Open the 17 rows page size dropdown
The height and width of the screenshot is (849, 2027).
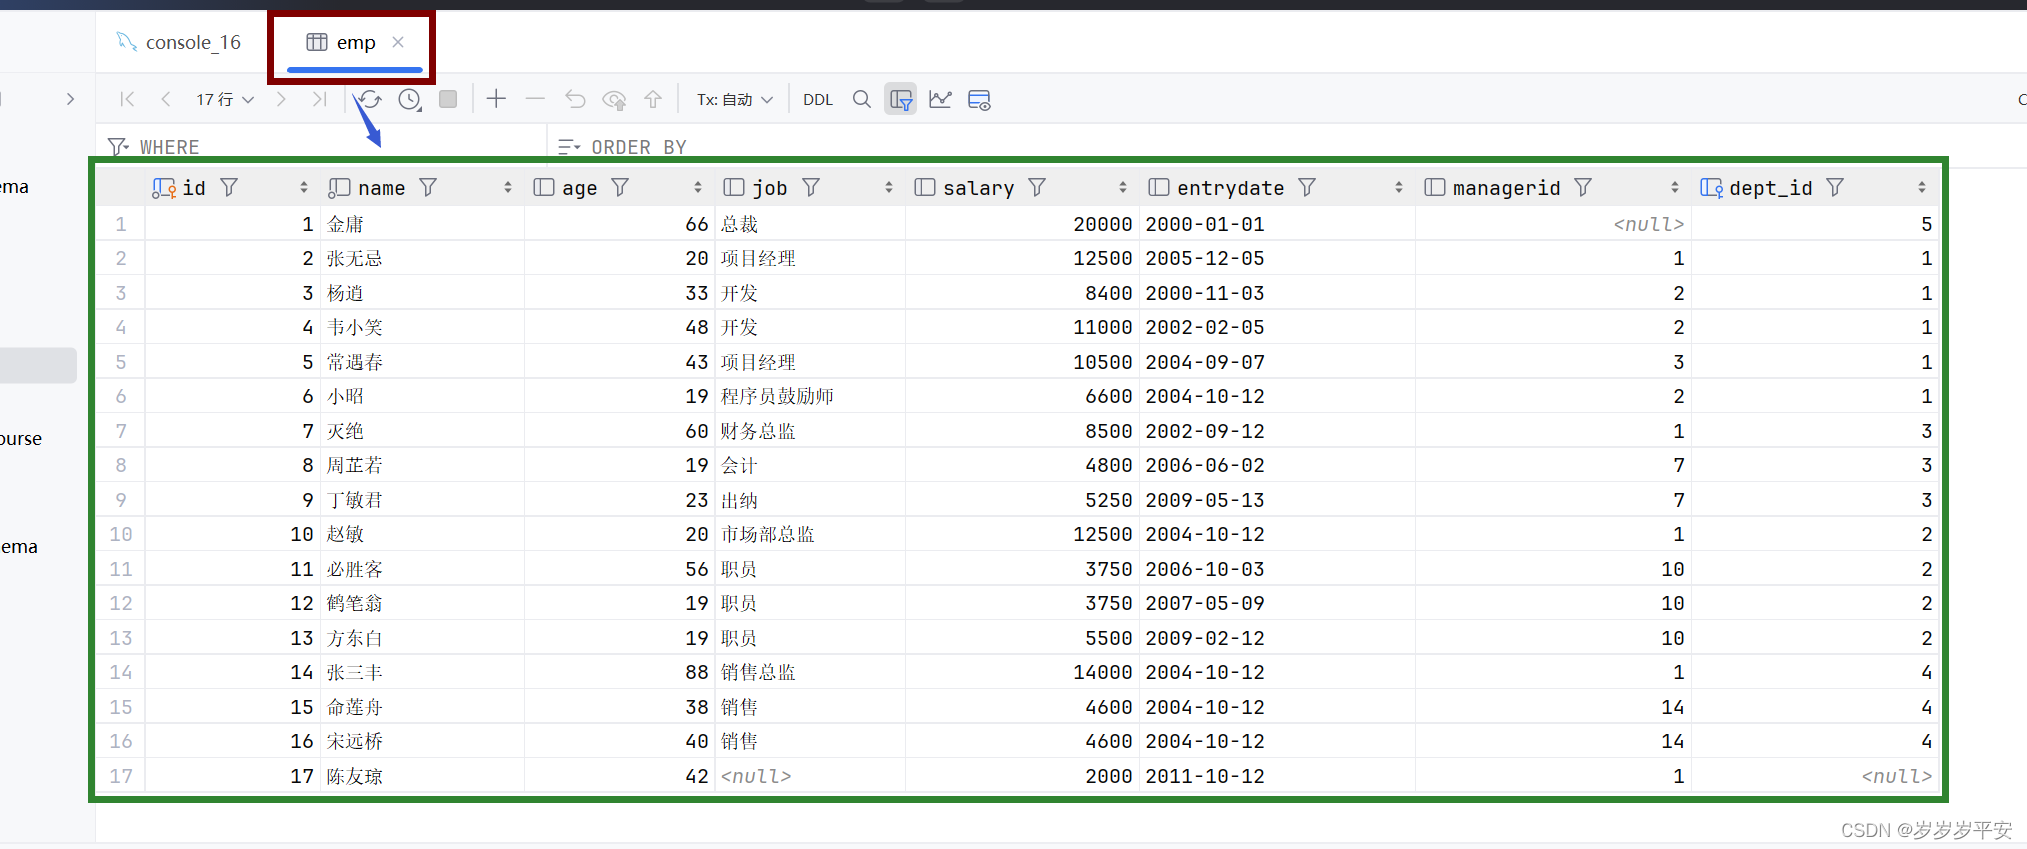pos(225,99)
